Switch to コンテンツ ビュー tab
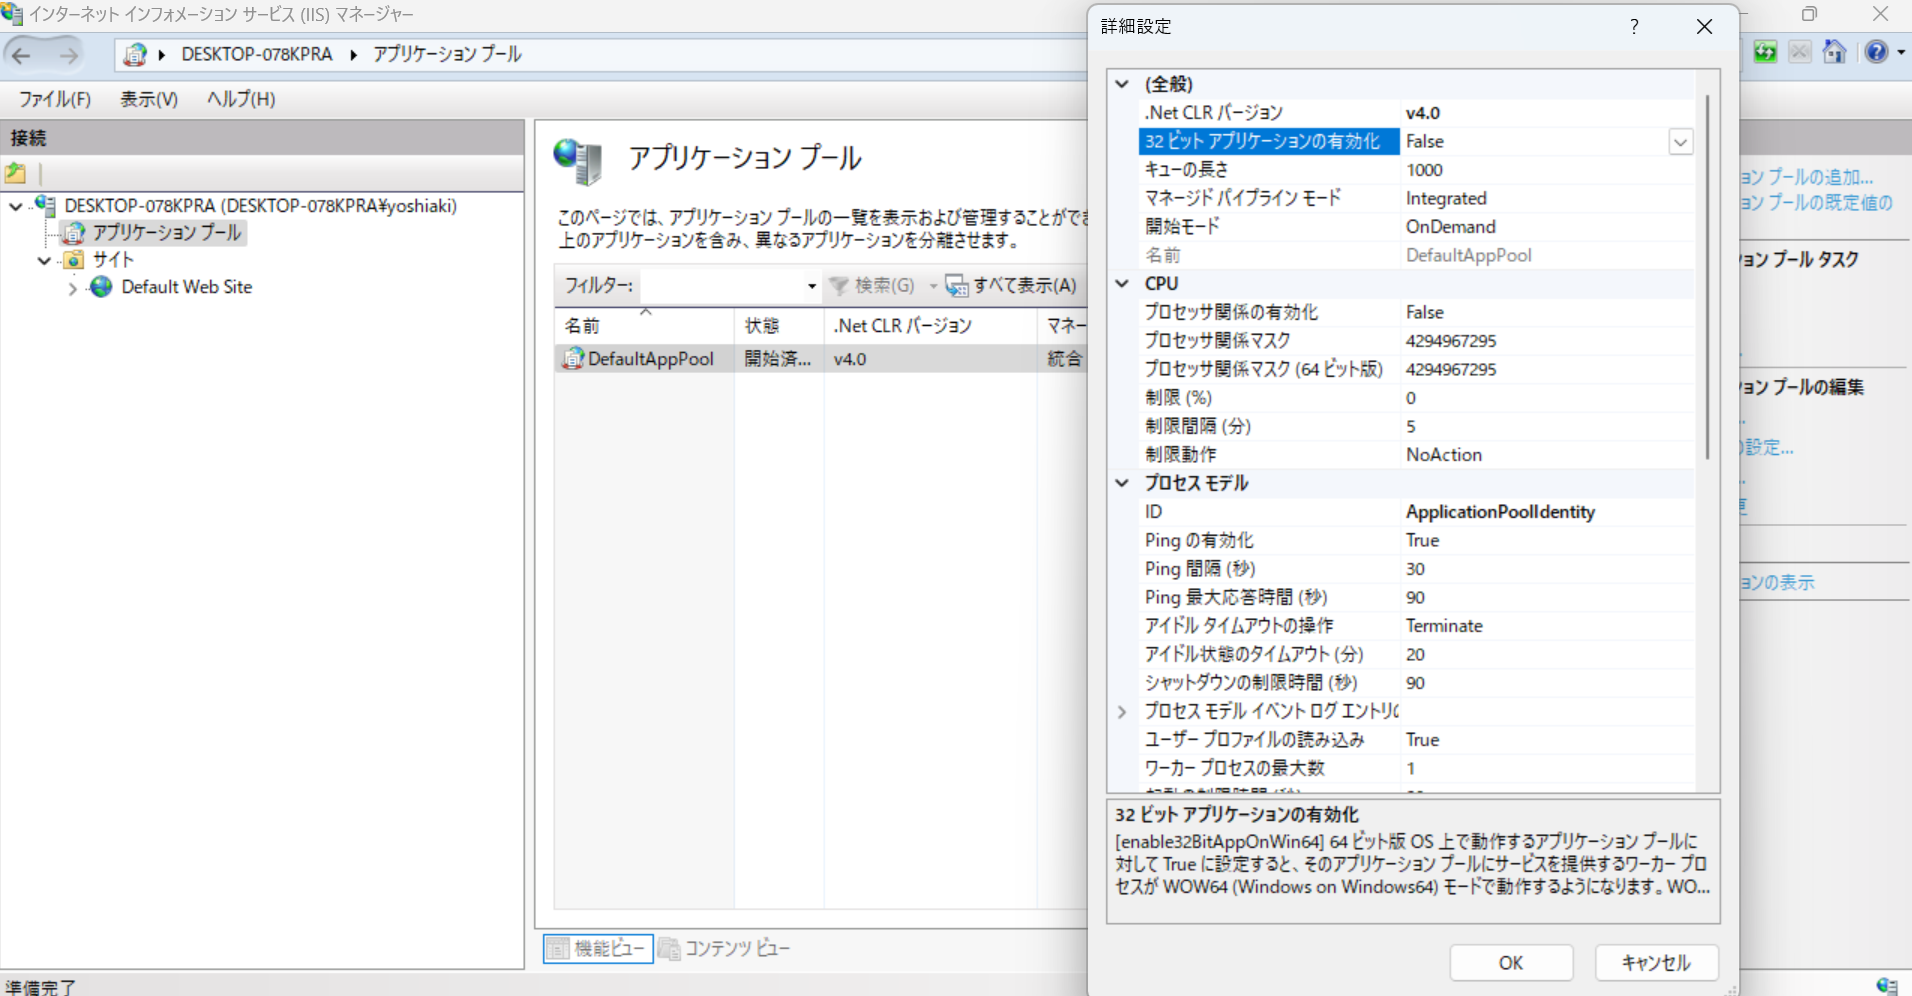This screenshot has width=1912, height=996. 724,948
